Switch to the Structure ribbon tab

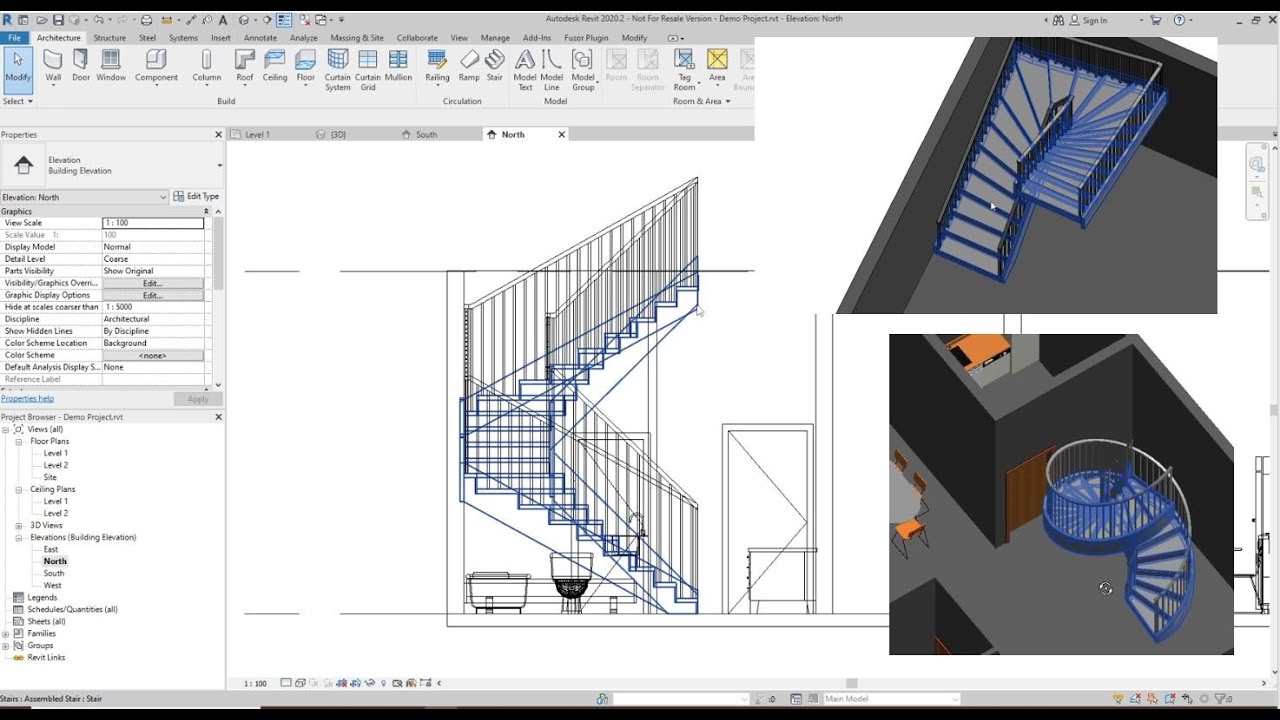coord(109,38)
